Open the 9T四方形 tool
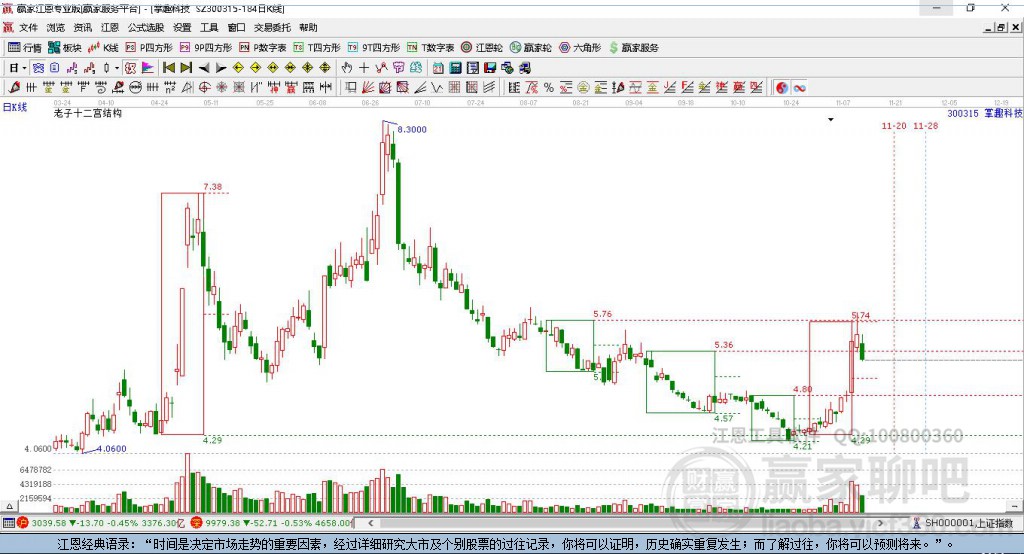Screen dimensions: 1024x554 click(x=374, y=48)
